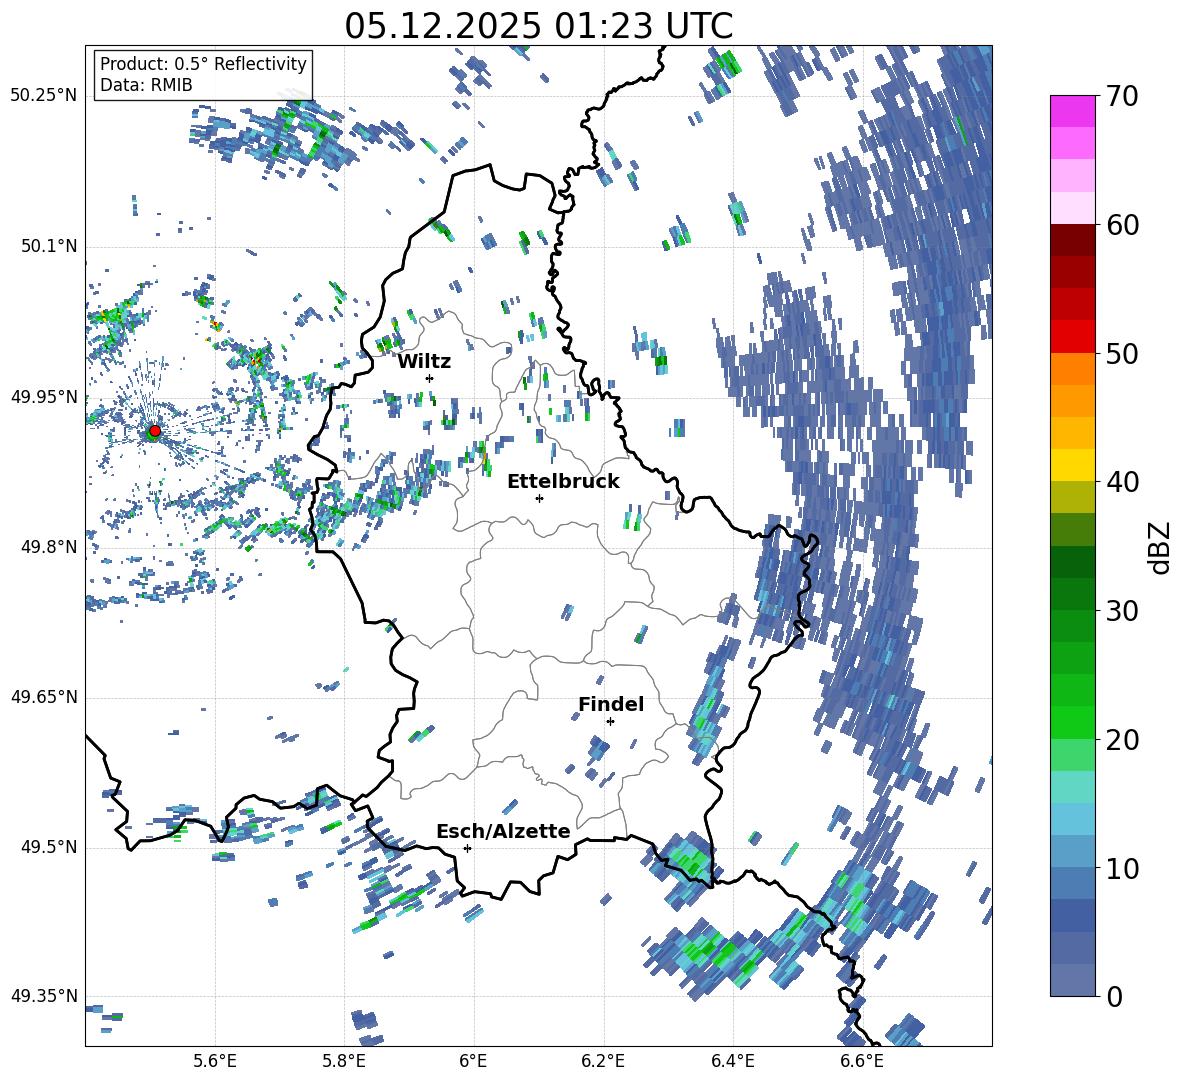Click the dark red colorbar swatch below 60
Image resolution: width=1184 pixels, height=1081 pixels.
point(1072,240)
